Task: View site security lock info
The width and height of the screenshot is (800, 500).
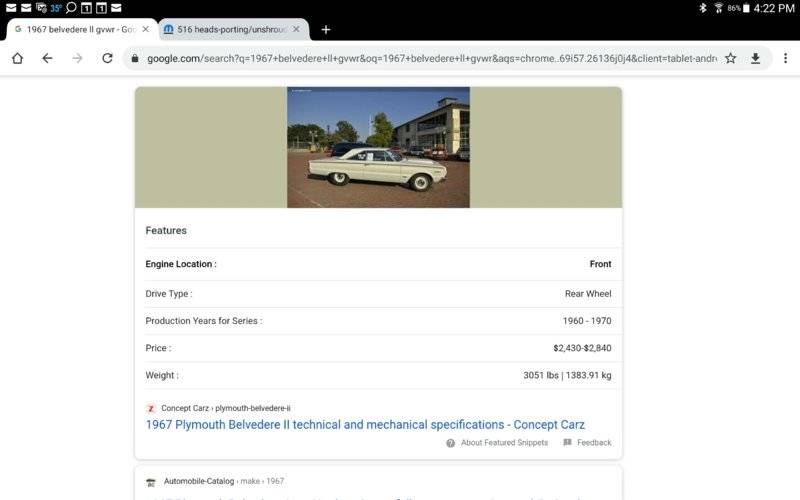Action: 135,58
